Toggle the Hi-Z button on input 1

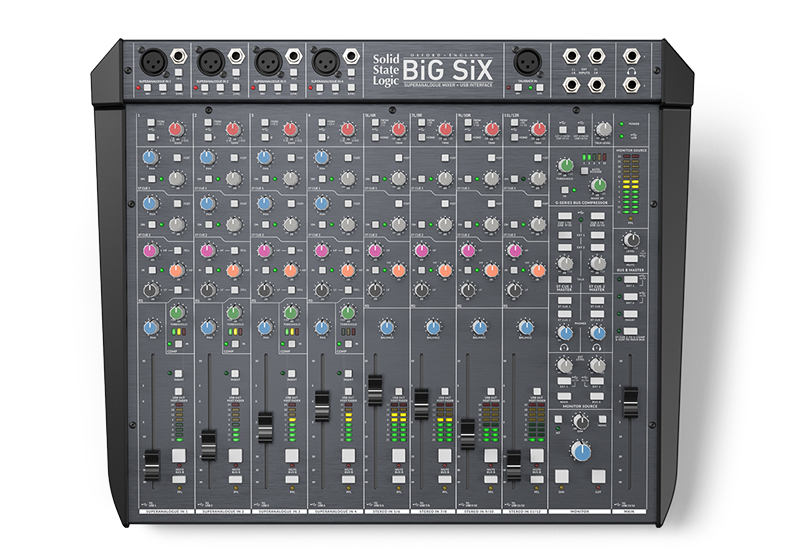click(x=179, y=72)
